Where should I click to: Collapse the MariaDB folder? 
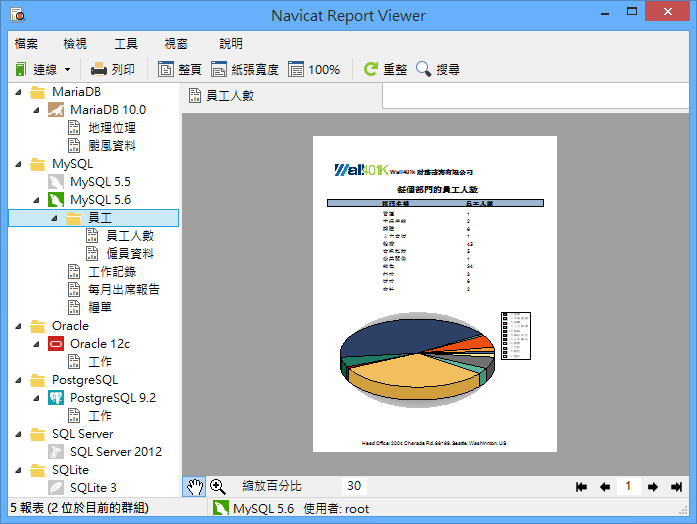(x=19, y=92)
